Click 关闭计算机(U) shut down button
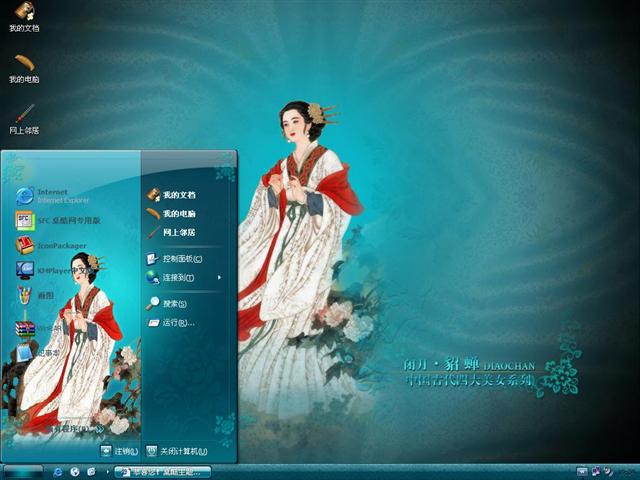 (177, 451)
